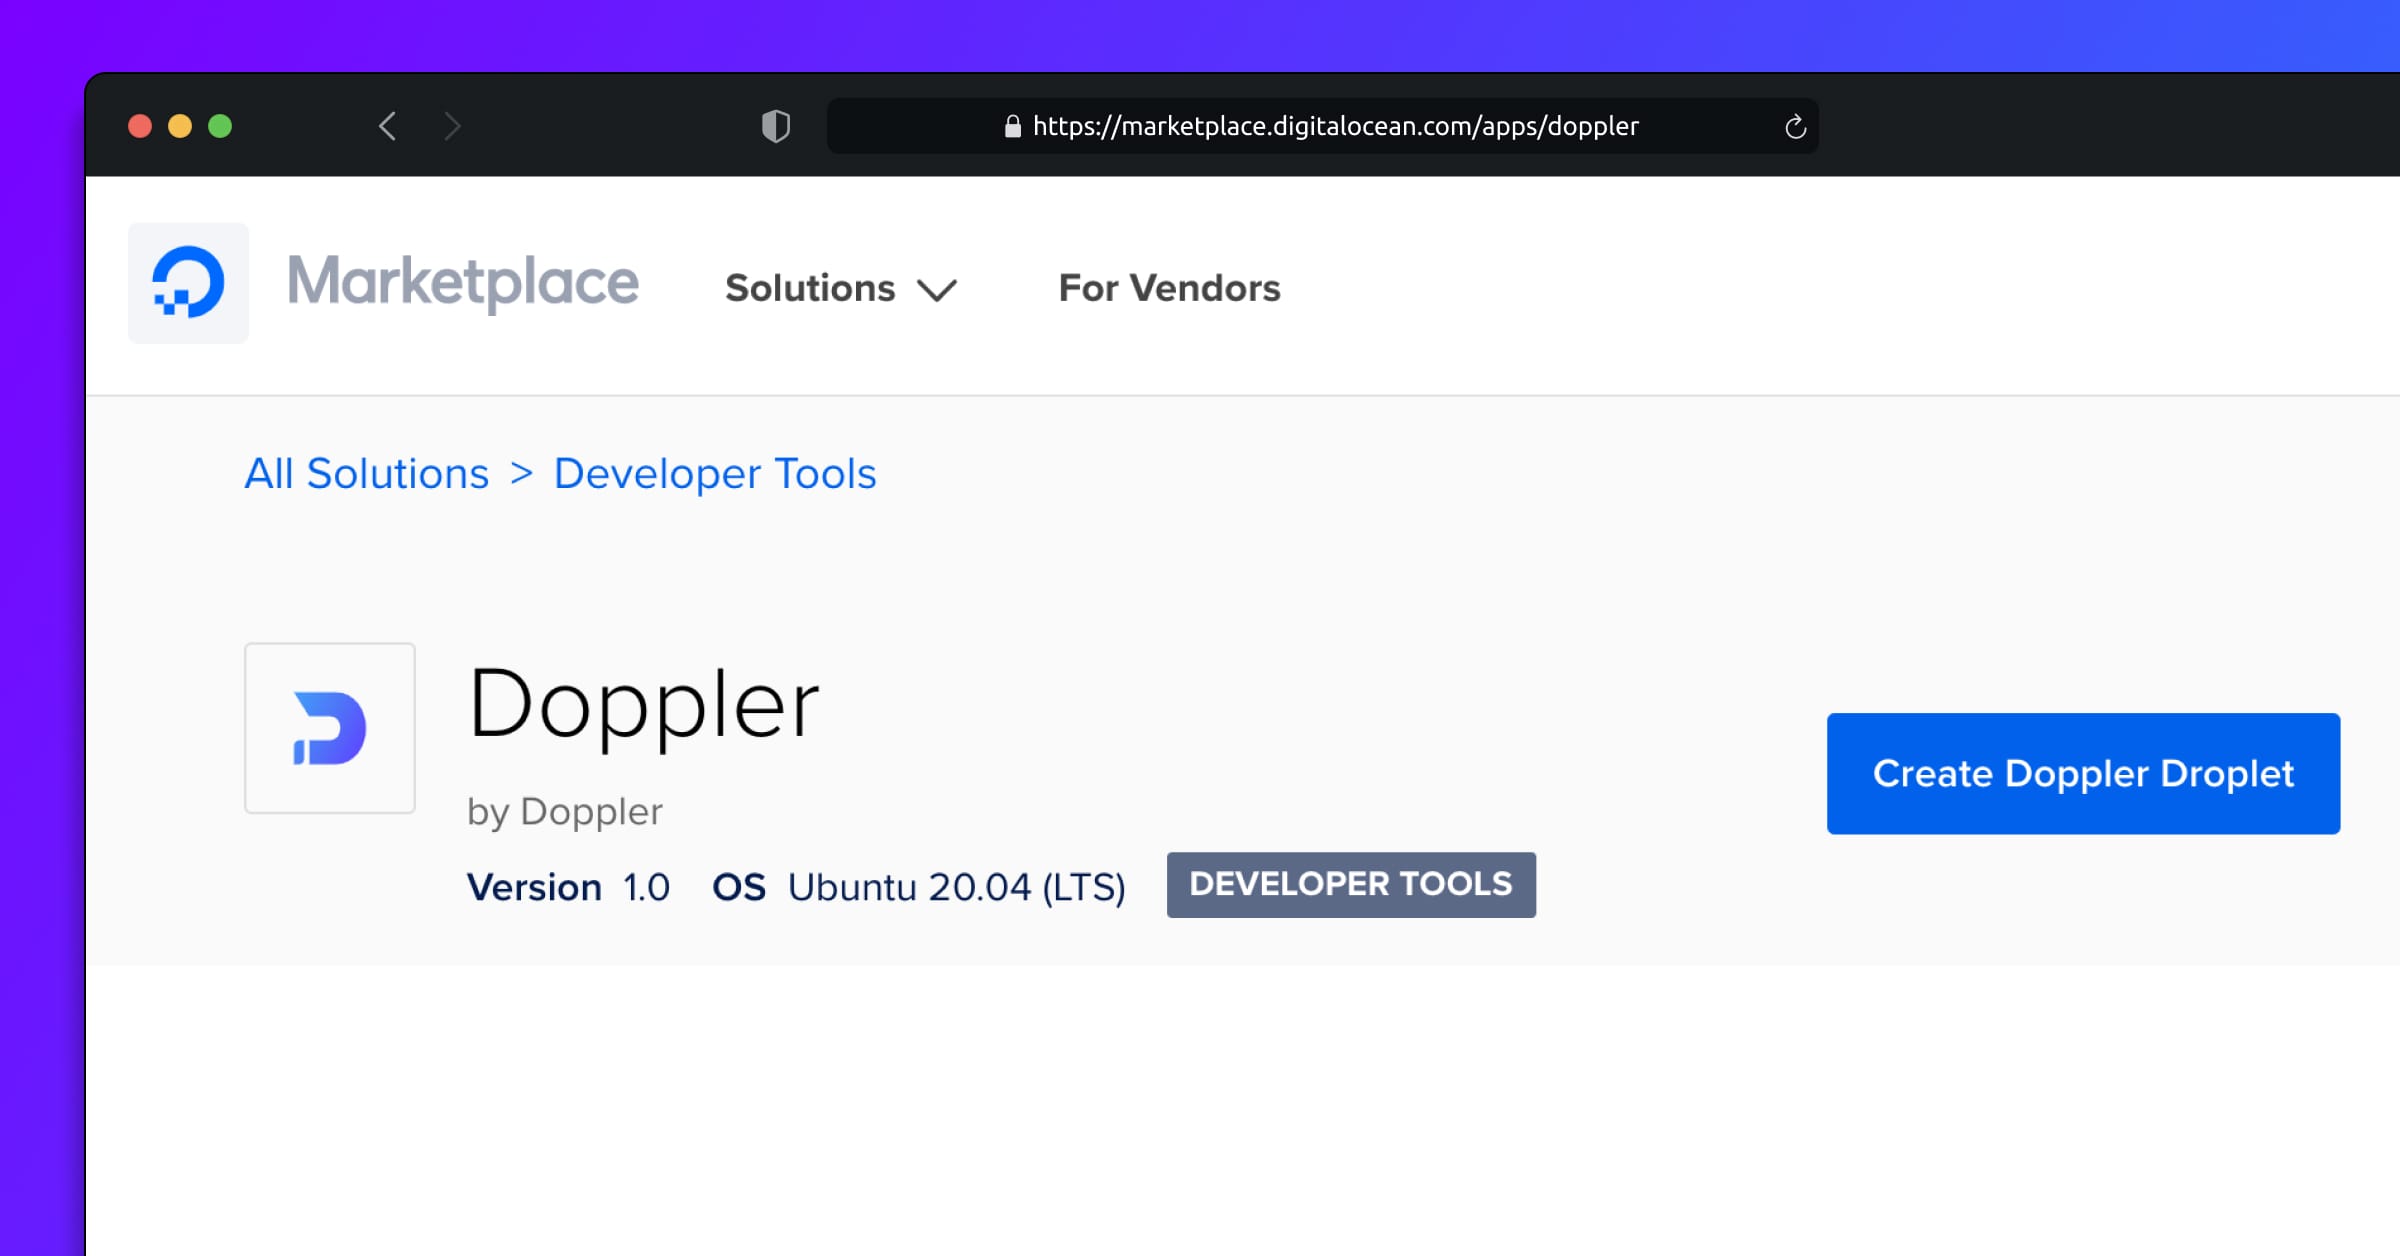
Task: Reload the page with refresh icon
Action: (1795, 127)
